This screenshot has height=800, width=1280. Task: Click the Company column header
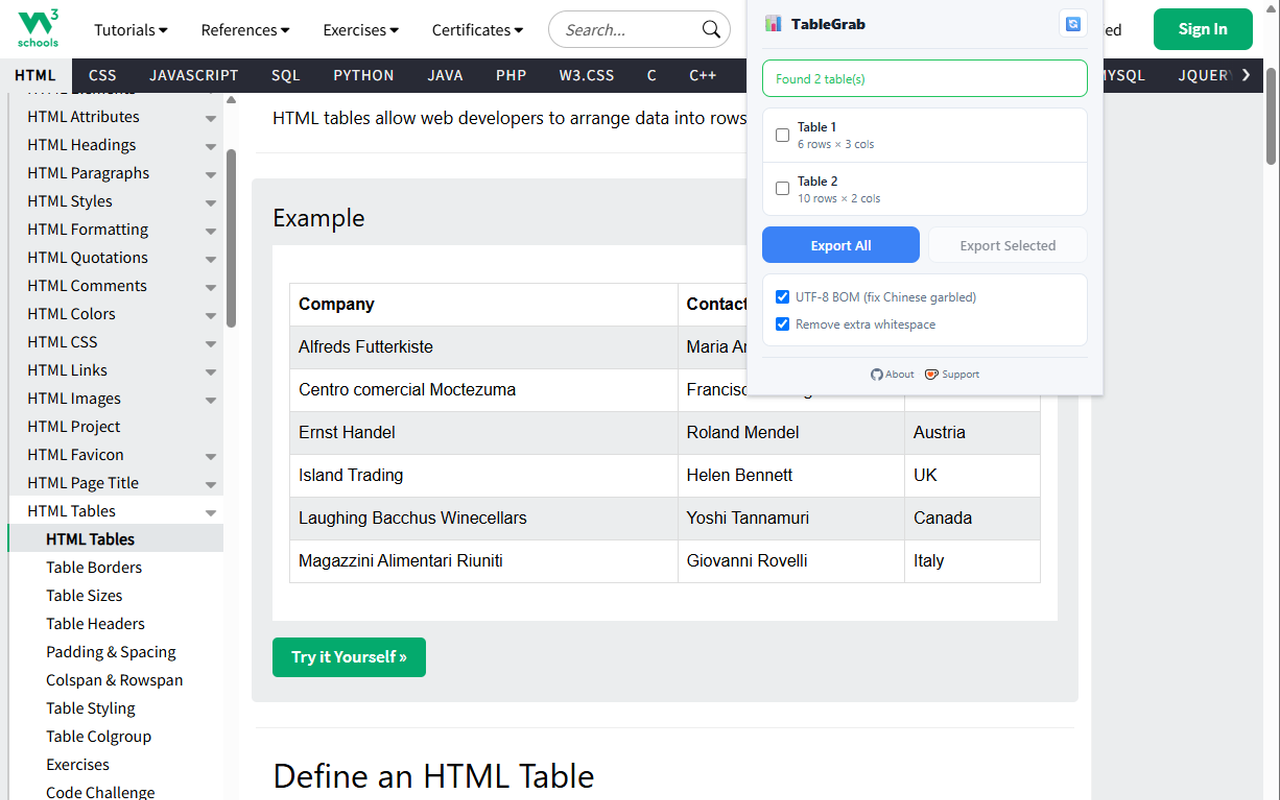tap(484, 304)
